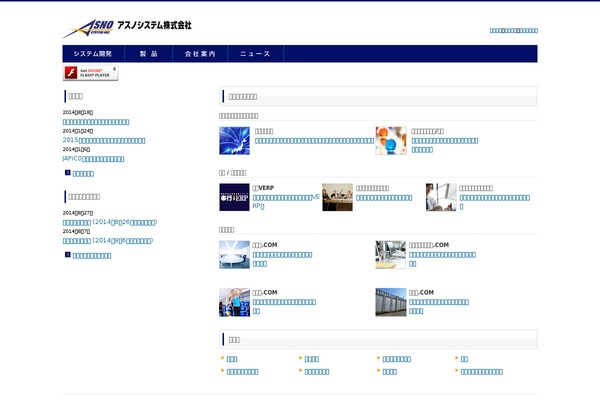Open the office desk with laptop thumbnail
600x400 pixels.
[391, 255]
